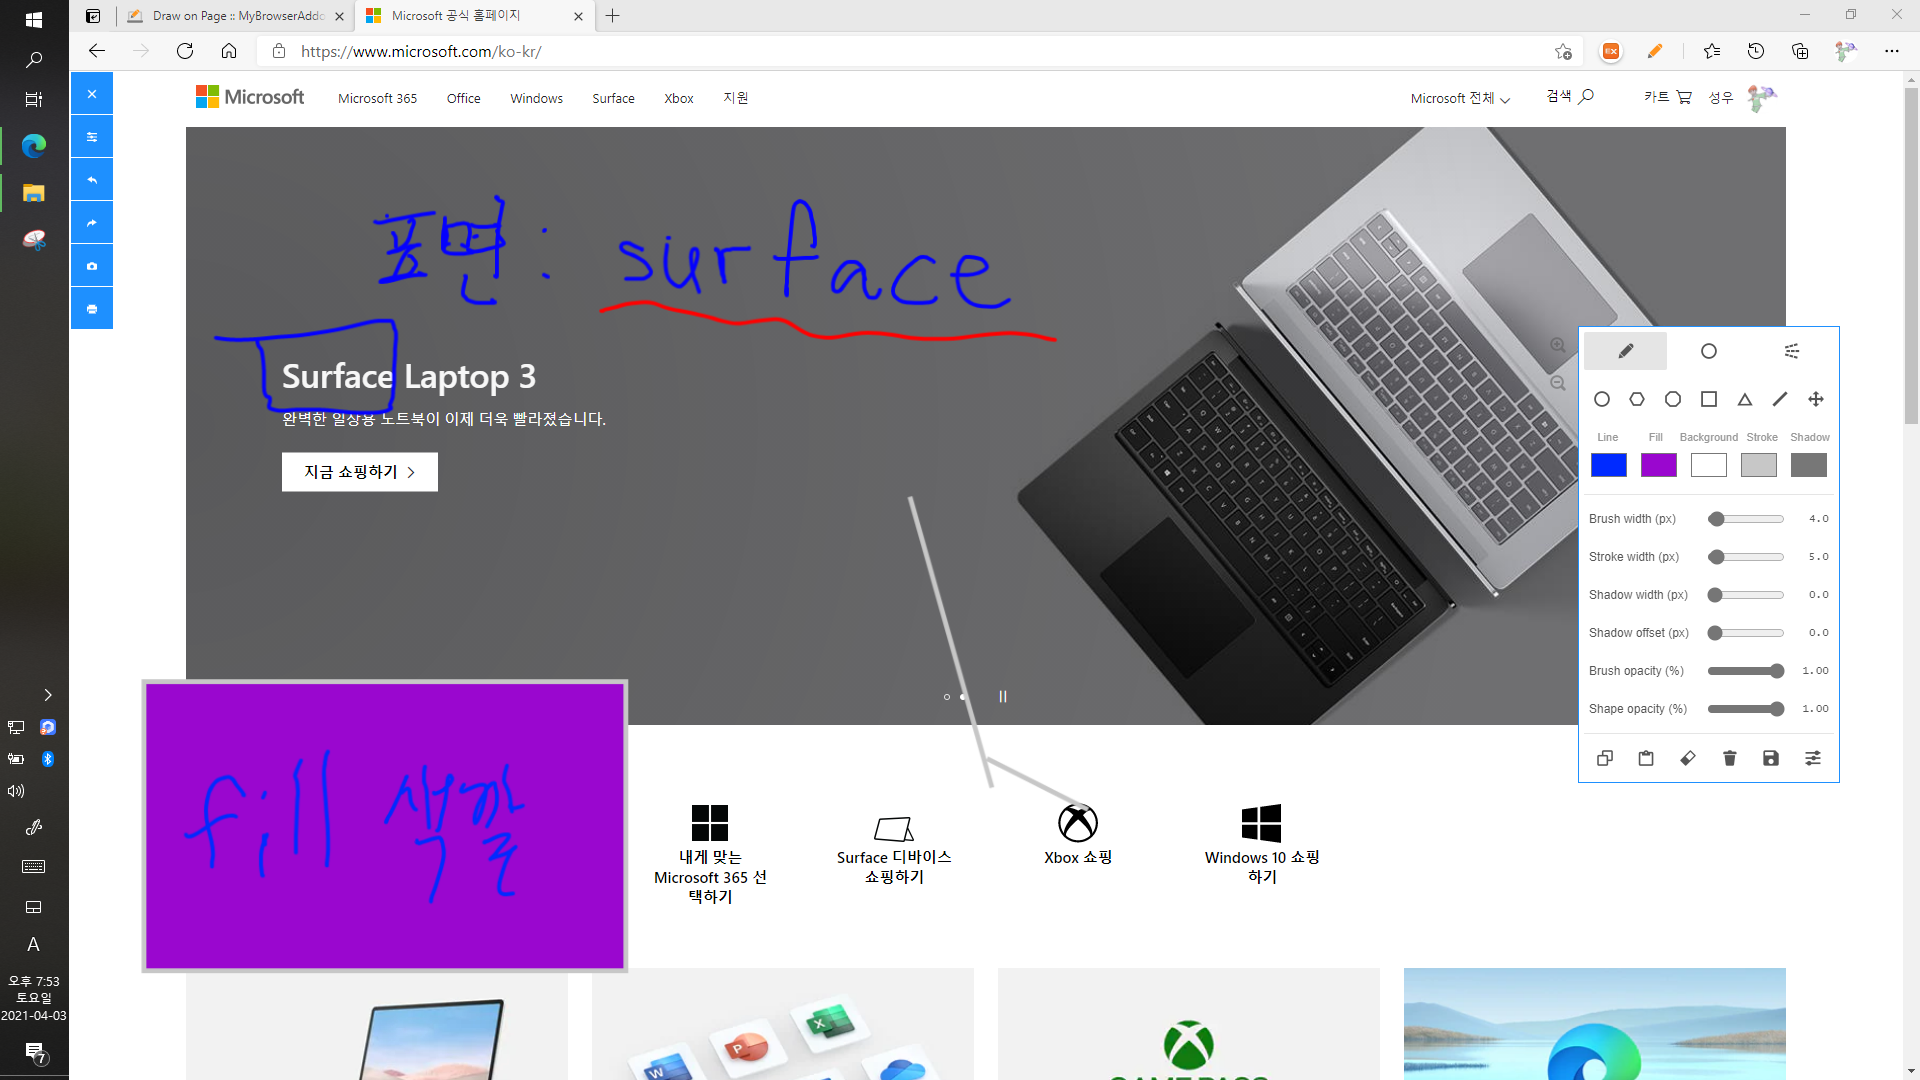
Task: Click the 지금 쇼핑하기 button
Action: pyautogui.click(x=359, y=472)
